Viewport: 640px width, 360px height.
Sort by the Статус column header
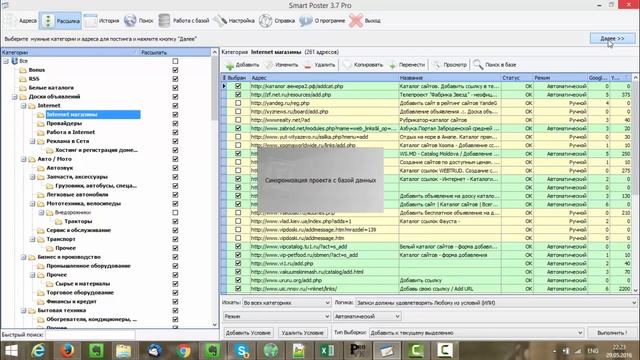(x=517, y=78)
